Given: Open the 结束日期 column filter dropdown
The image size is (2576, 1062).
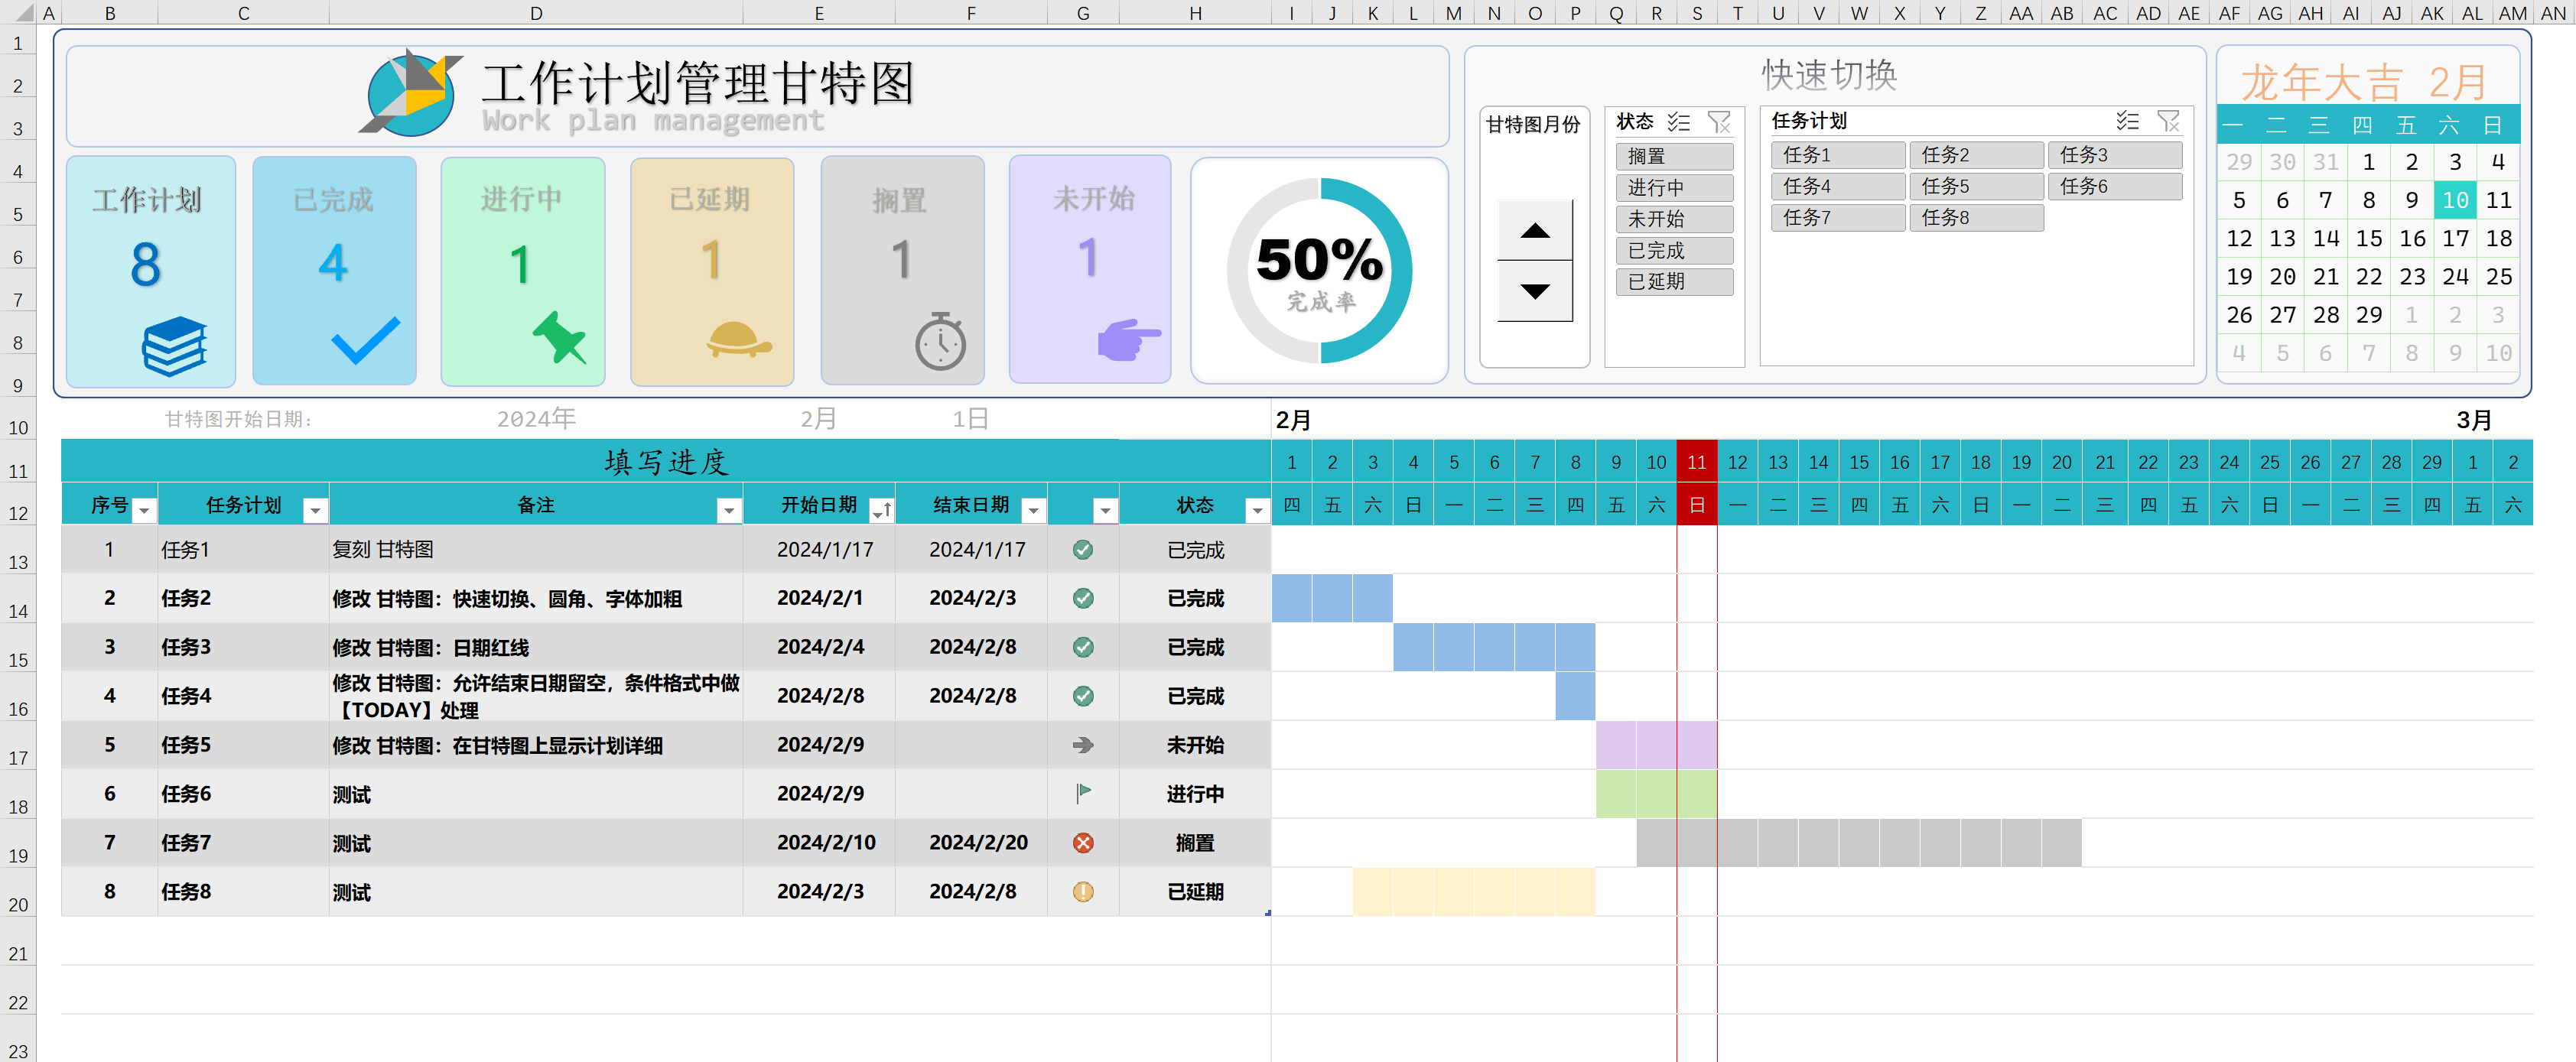Looking at the screenshot, I should click(1033, 511).
